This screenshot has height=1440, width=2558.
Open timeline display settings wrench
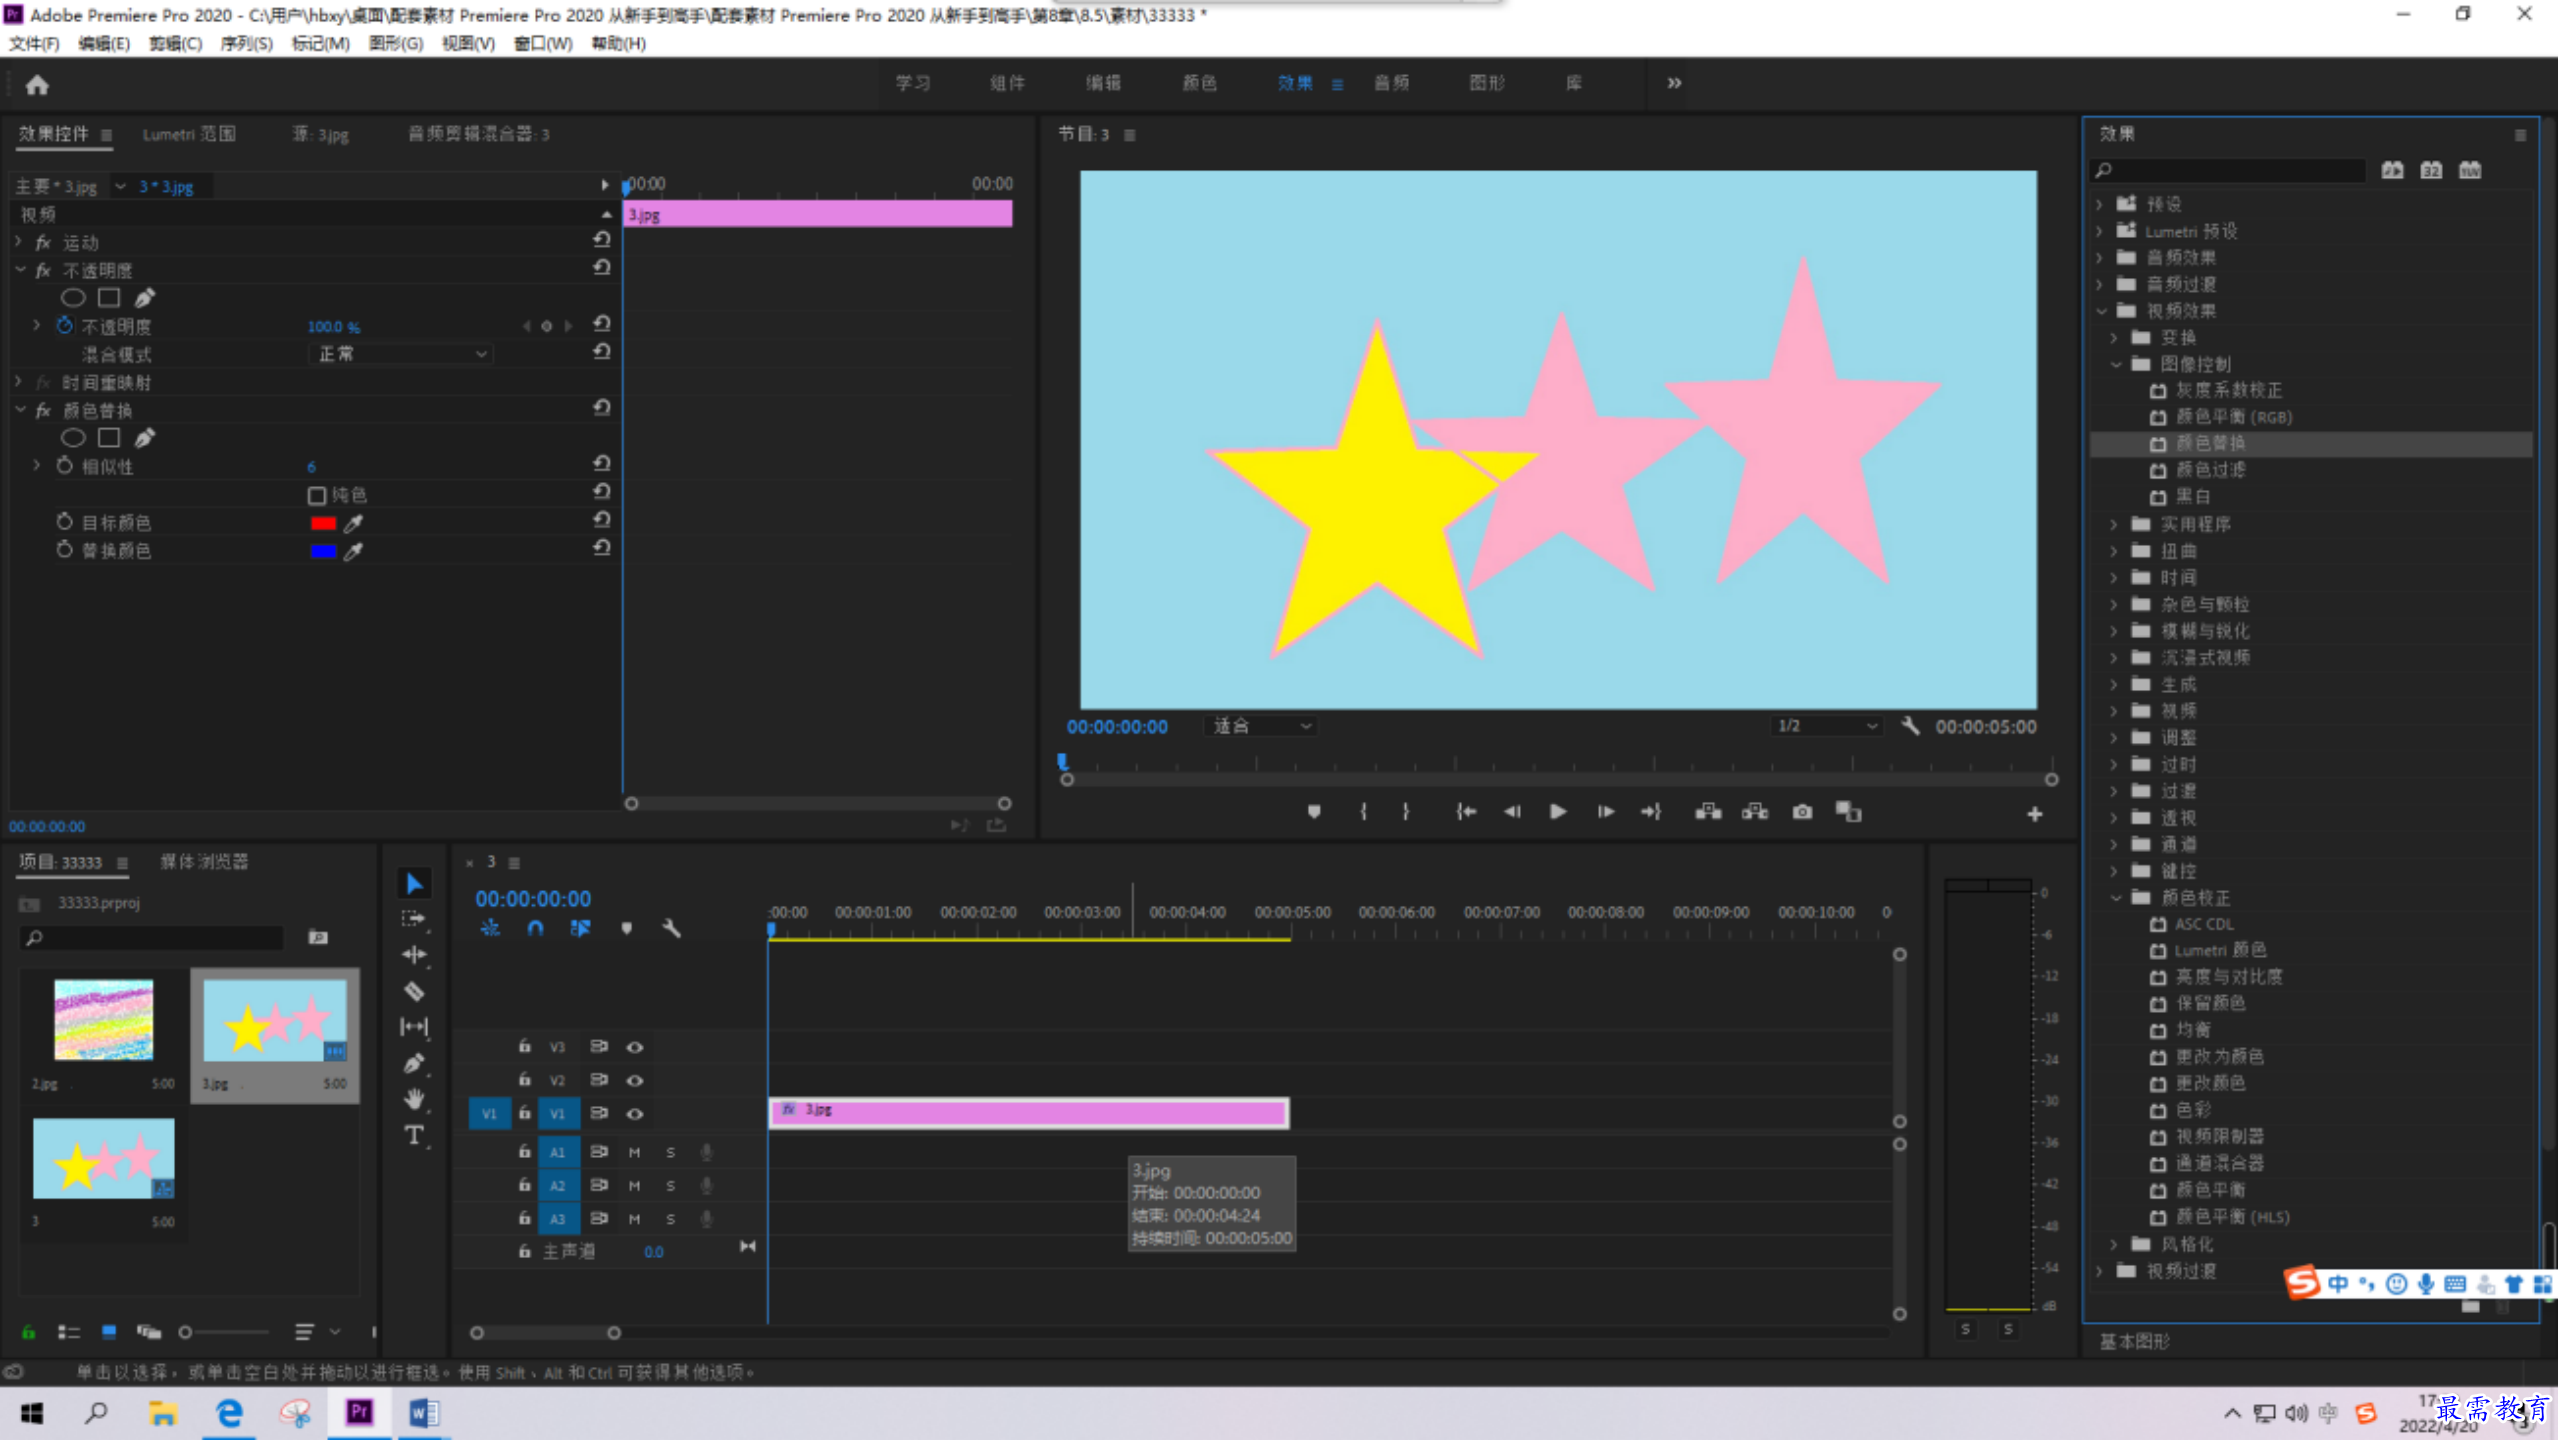671,928
